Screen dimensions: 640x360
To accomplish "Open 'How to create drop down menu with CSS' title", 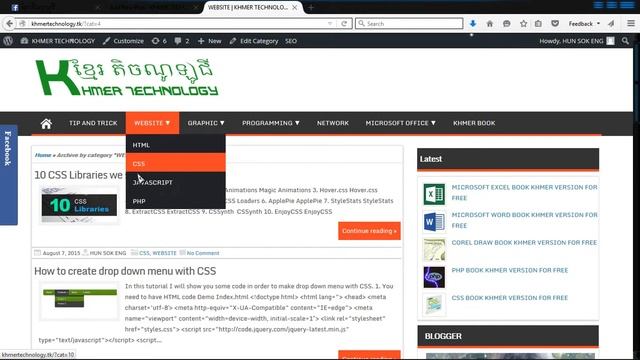I will click(125, 271).
